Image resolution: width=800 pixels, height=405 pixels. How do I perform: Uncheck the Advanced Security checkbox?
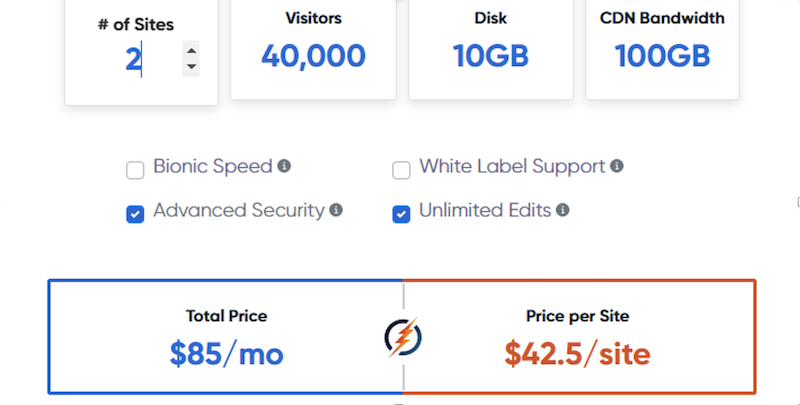135,214
